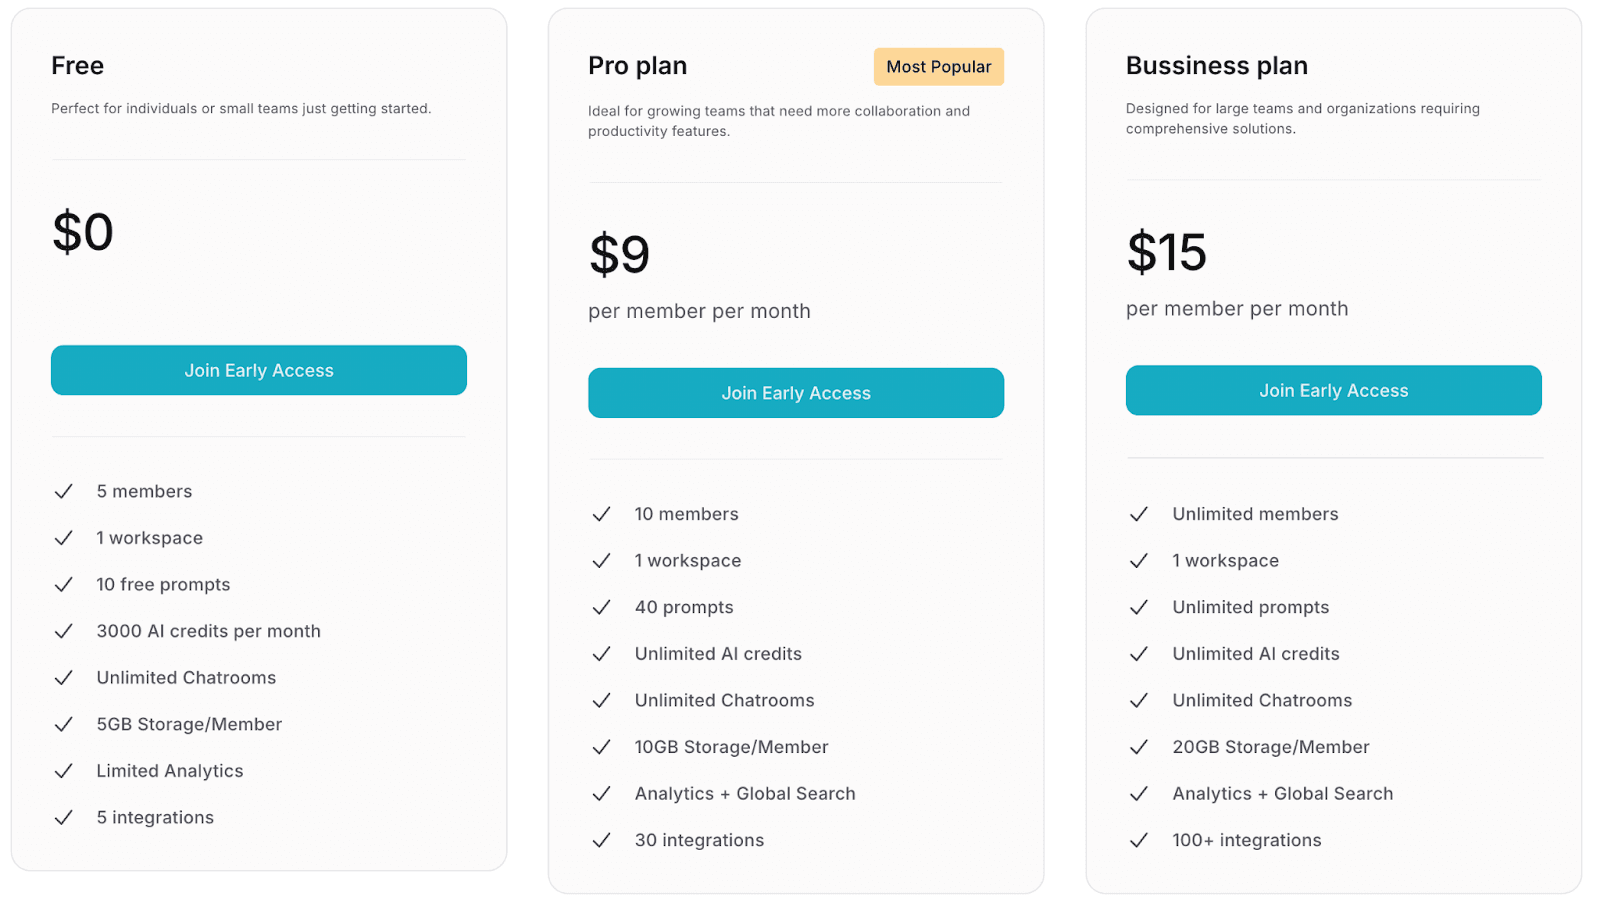Viewport: 1600px width, 907px height.
Task: Click the $9 price text
Action: [619, 254]
